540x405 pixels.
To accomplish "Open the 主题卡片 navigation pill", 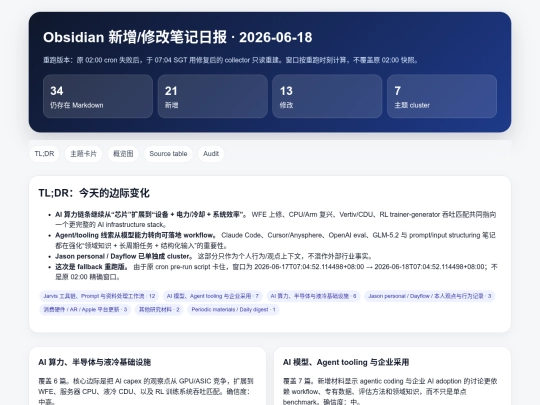I will (83, 154).
